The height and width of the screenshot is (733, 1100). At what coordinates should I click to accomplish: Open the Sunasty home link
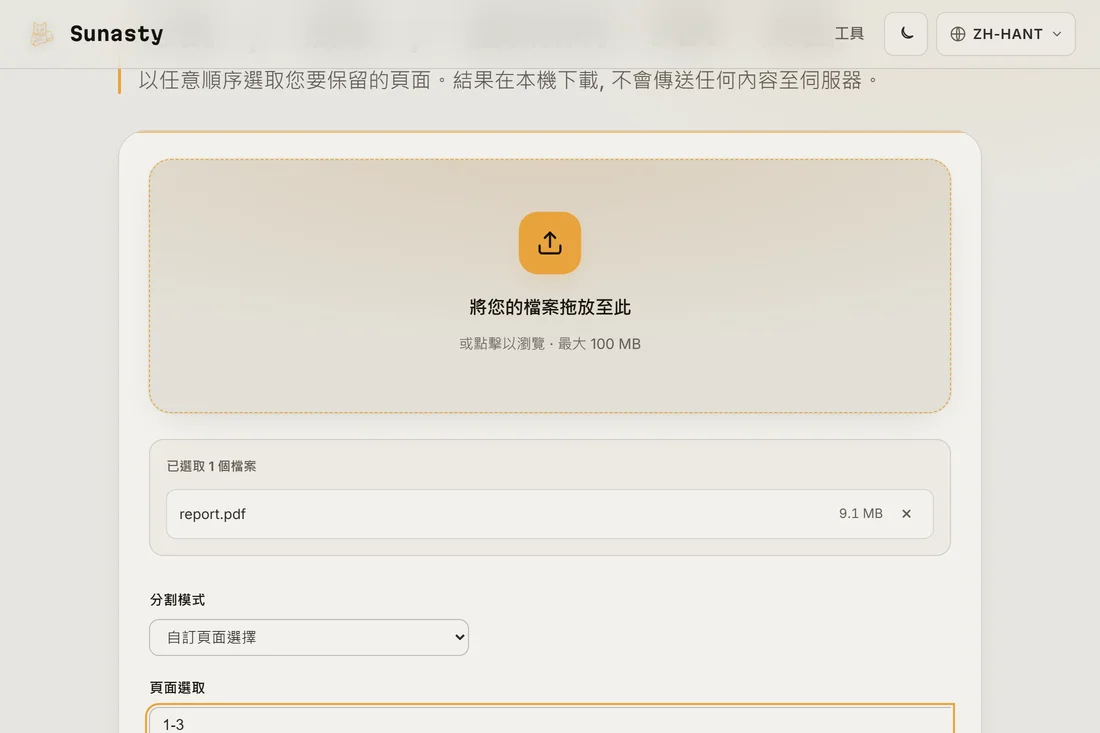pyautogui.click(x=96, y=34)
